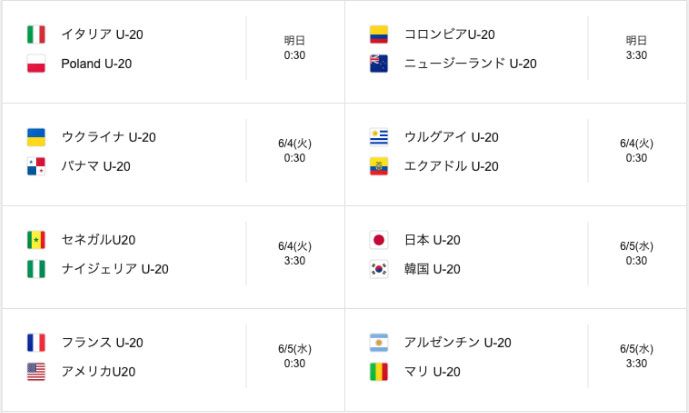Click the New Zealand flag icon
This screenshot has height=413, width=689.
(x=378, y=64)
